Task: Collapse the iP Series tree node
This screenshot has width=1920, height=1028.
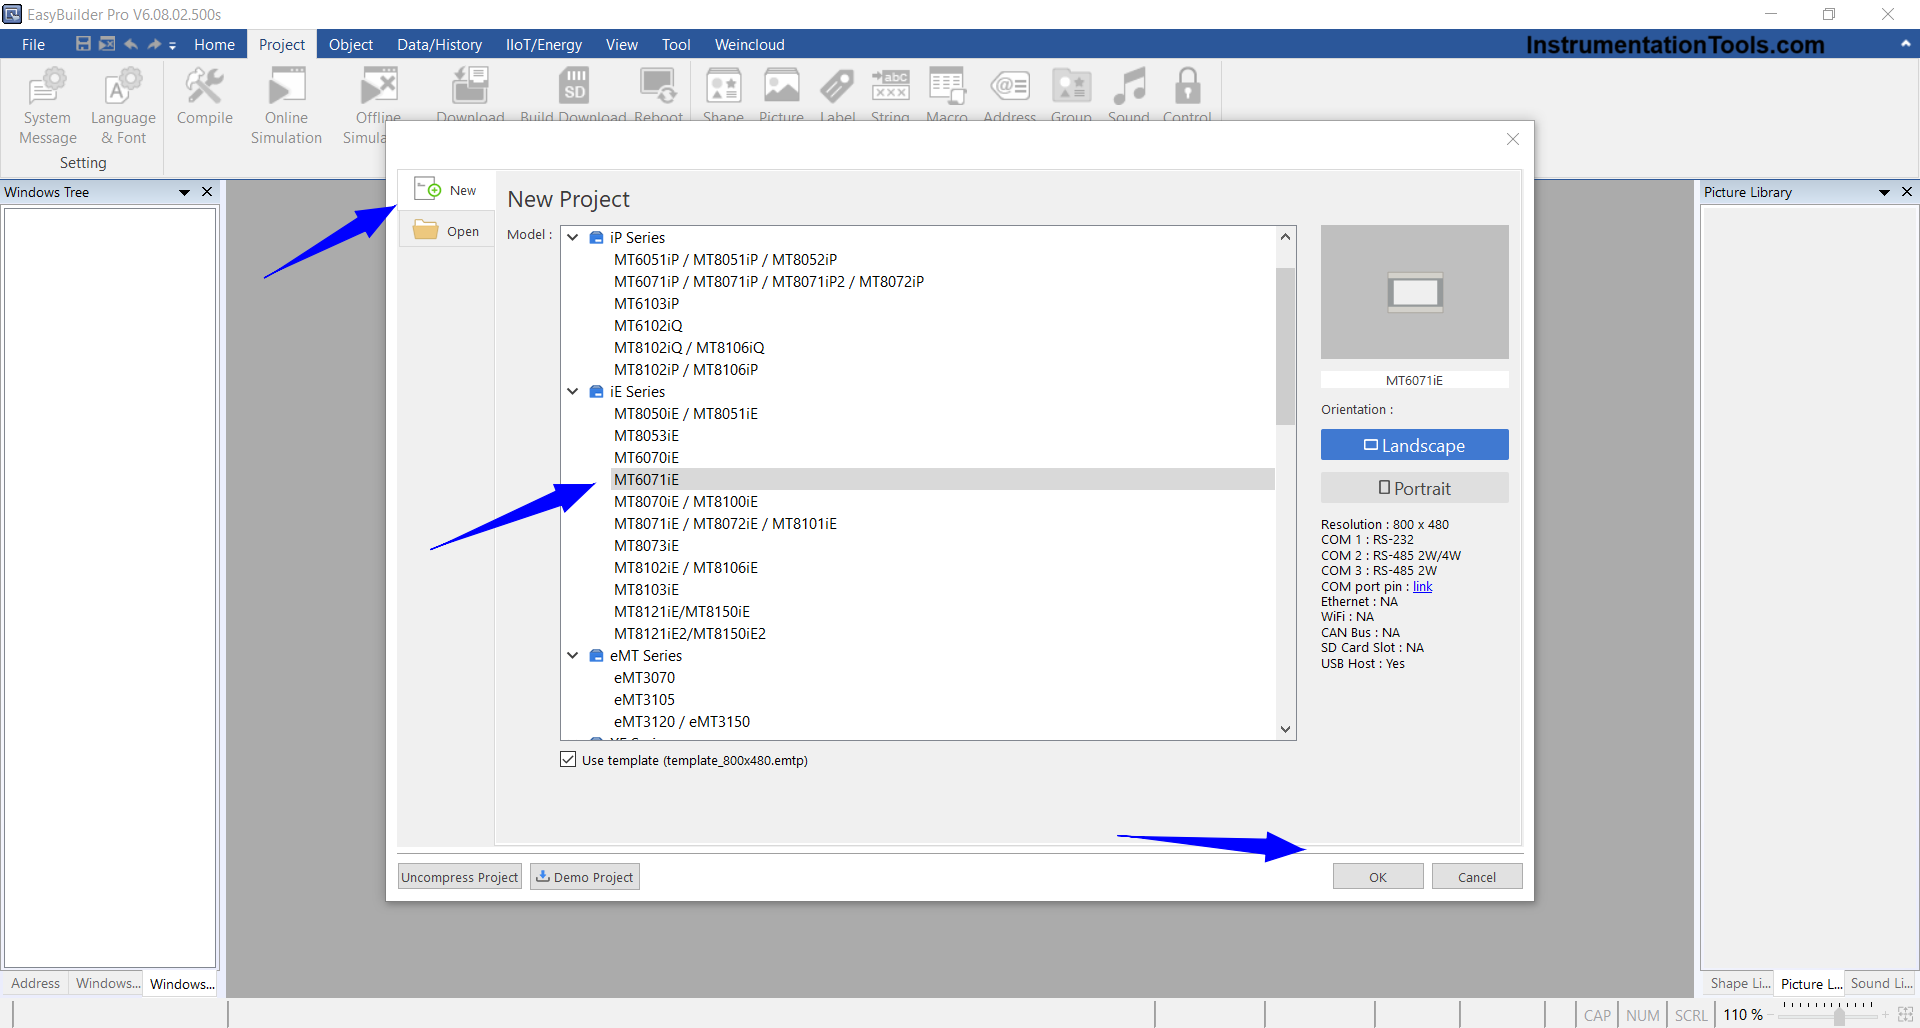Action: [573, 238]
